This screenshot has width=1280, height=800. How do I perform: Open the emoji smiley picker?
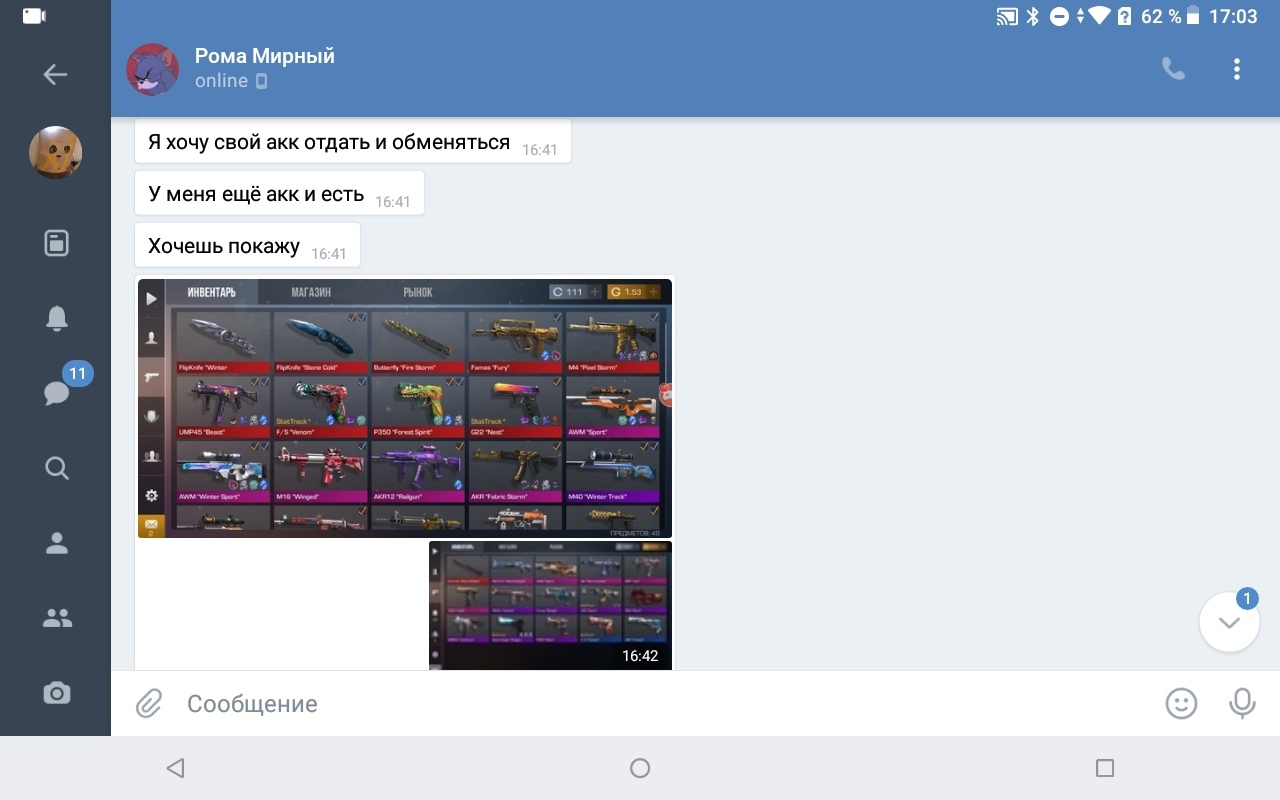(x=1181, y=704)
